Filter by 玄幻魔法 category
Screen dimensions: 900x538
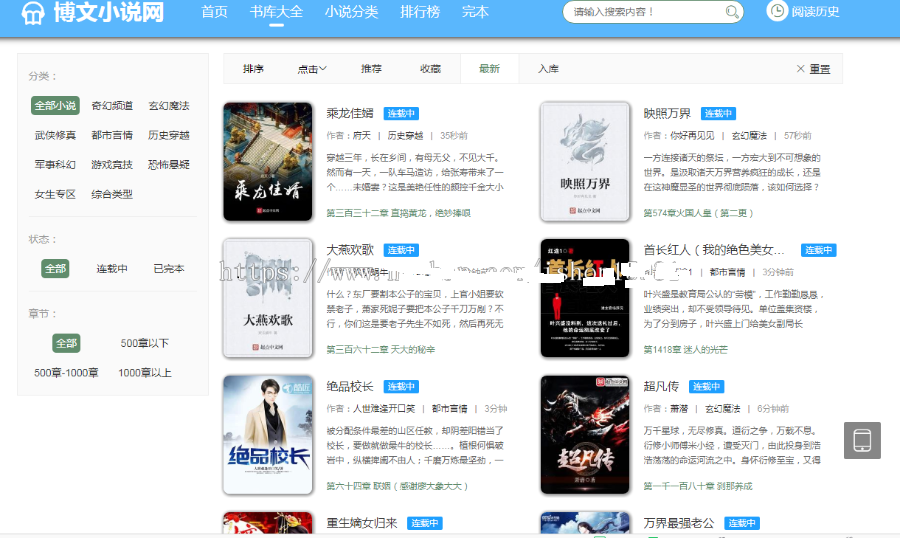169,106
